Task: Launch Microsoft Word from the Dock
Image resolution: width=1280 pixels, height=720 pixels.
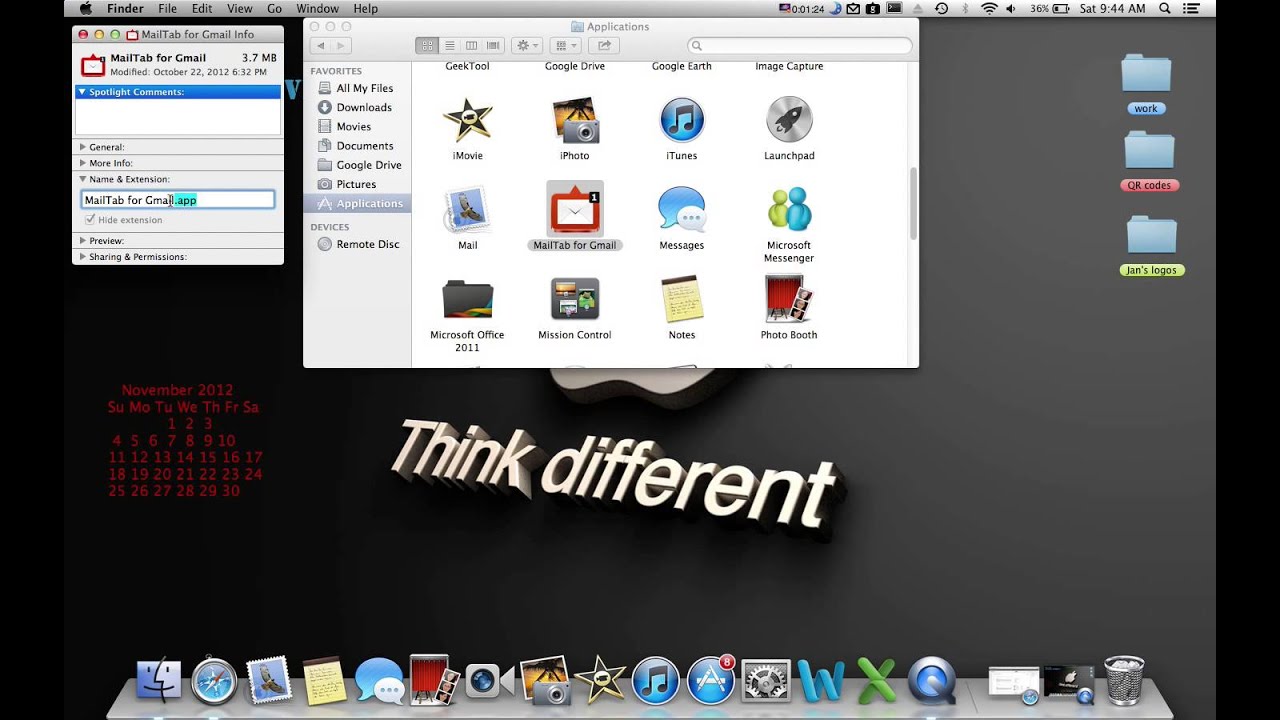Action: pyautogui.click(x=821, y=681)
